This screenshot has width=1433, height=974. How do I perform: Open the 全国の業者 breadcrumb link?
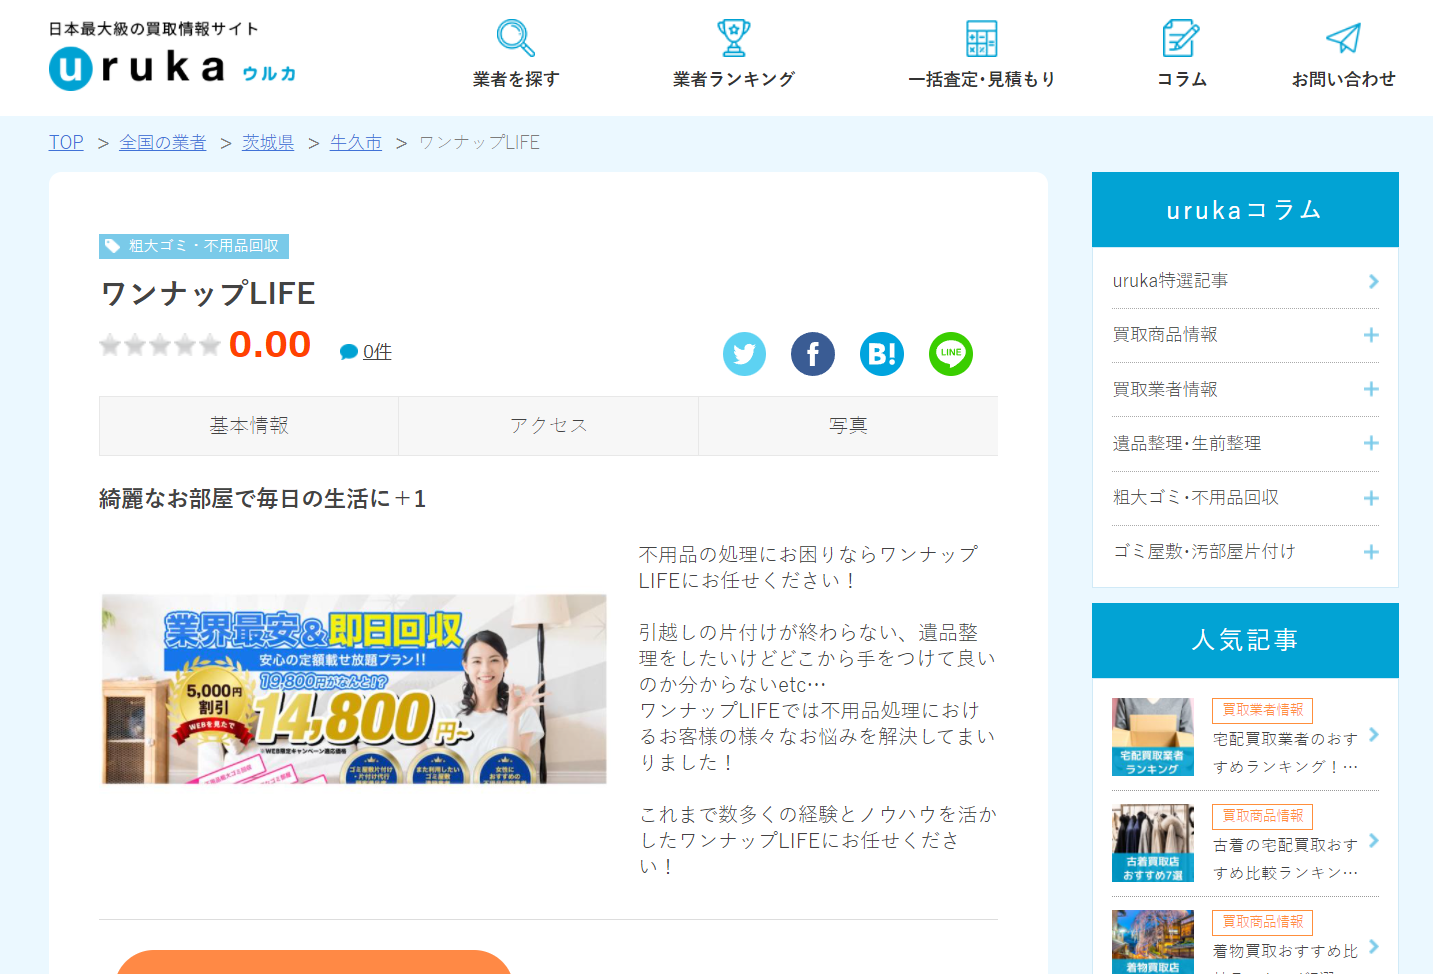click(163, 143)
